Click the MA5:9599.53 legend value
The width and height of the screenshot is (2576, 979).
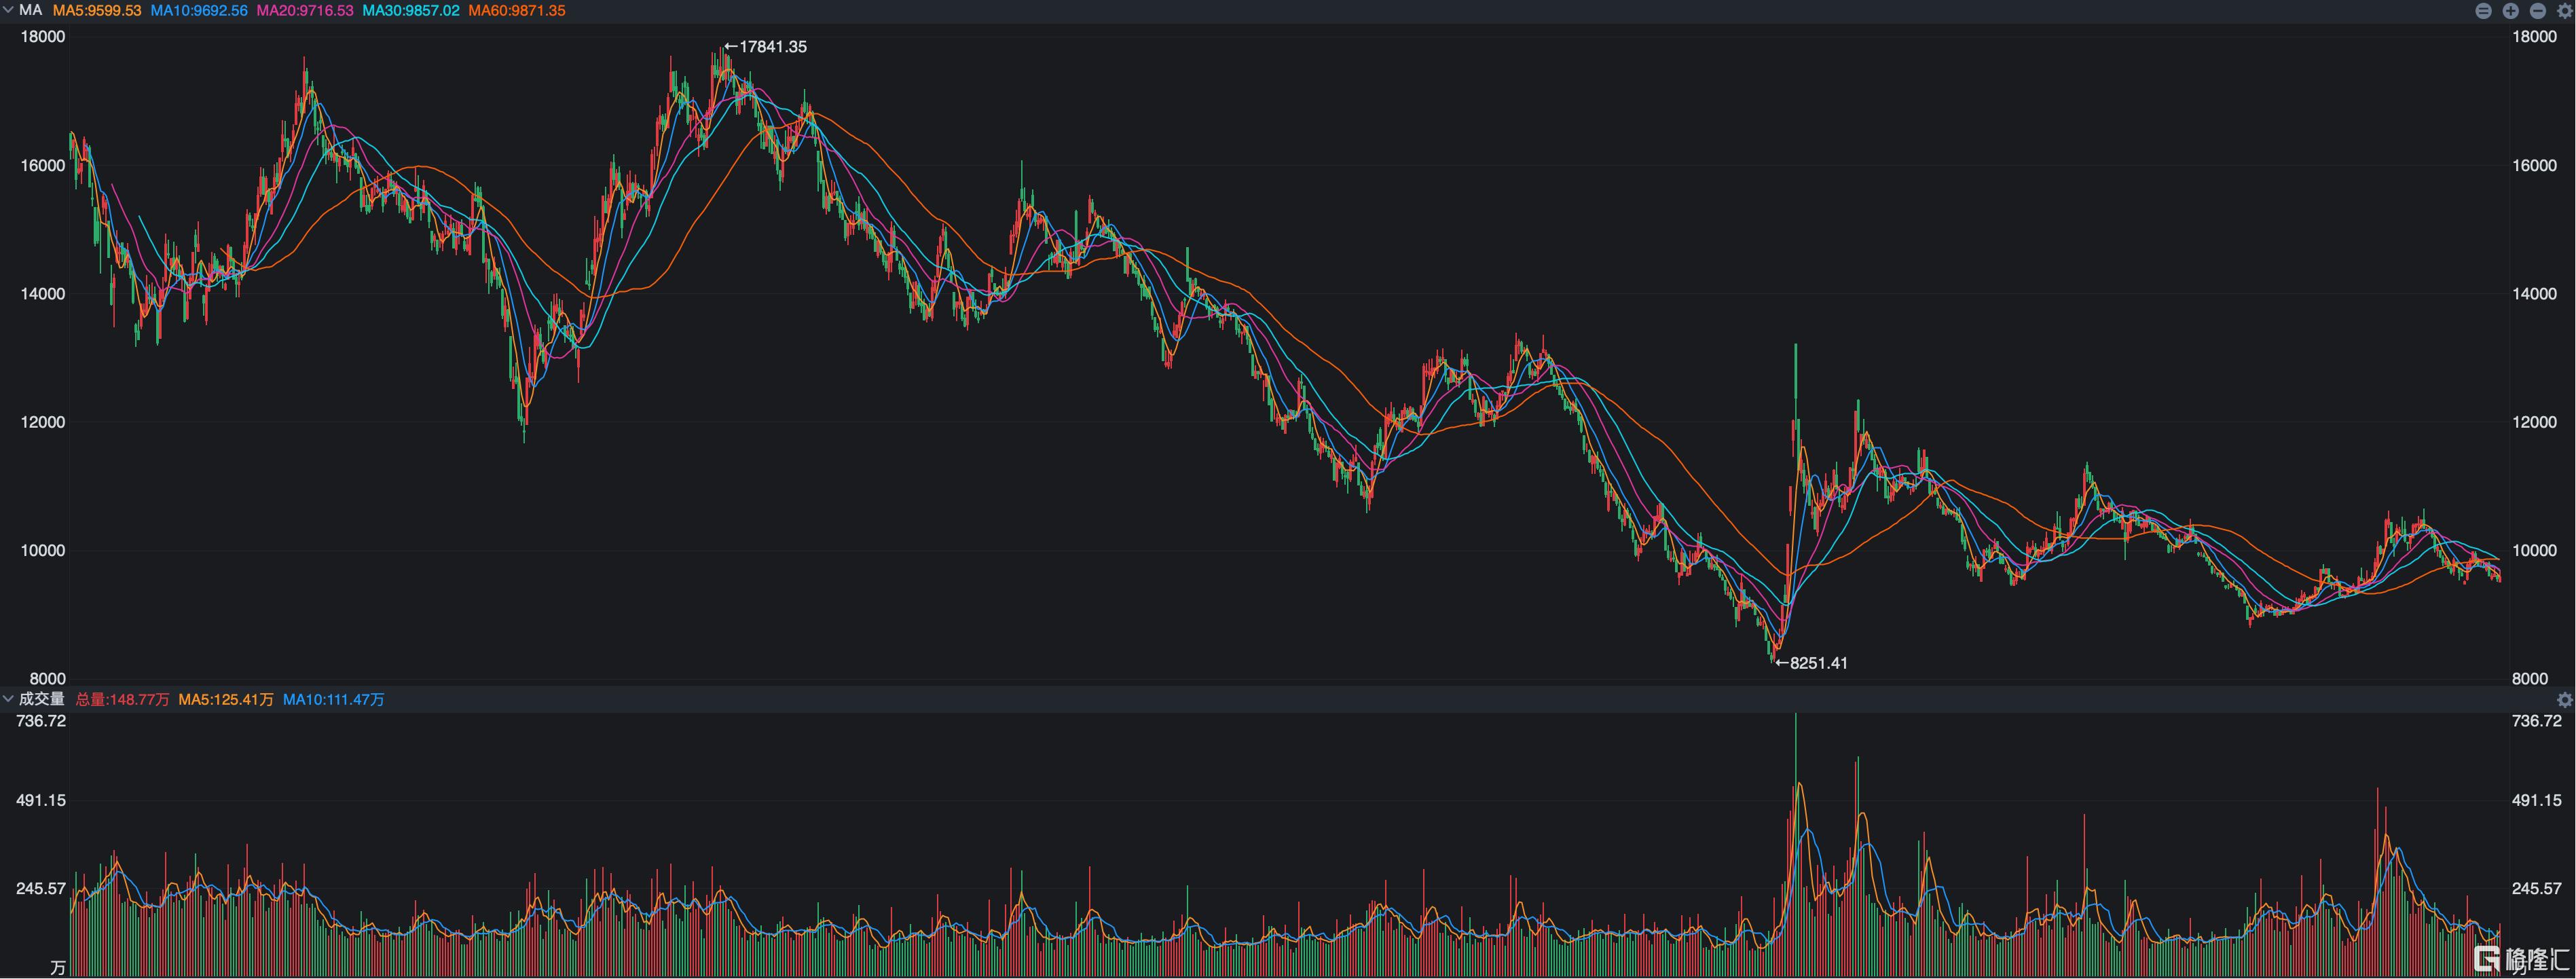[97, 11]
